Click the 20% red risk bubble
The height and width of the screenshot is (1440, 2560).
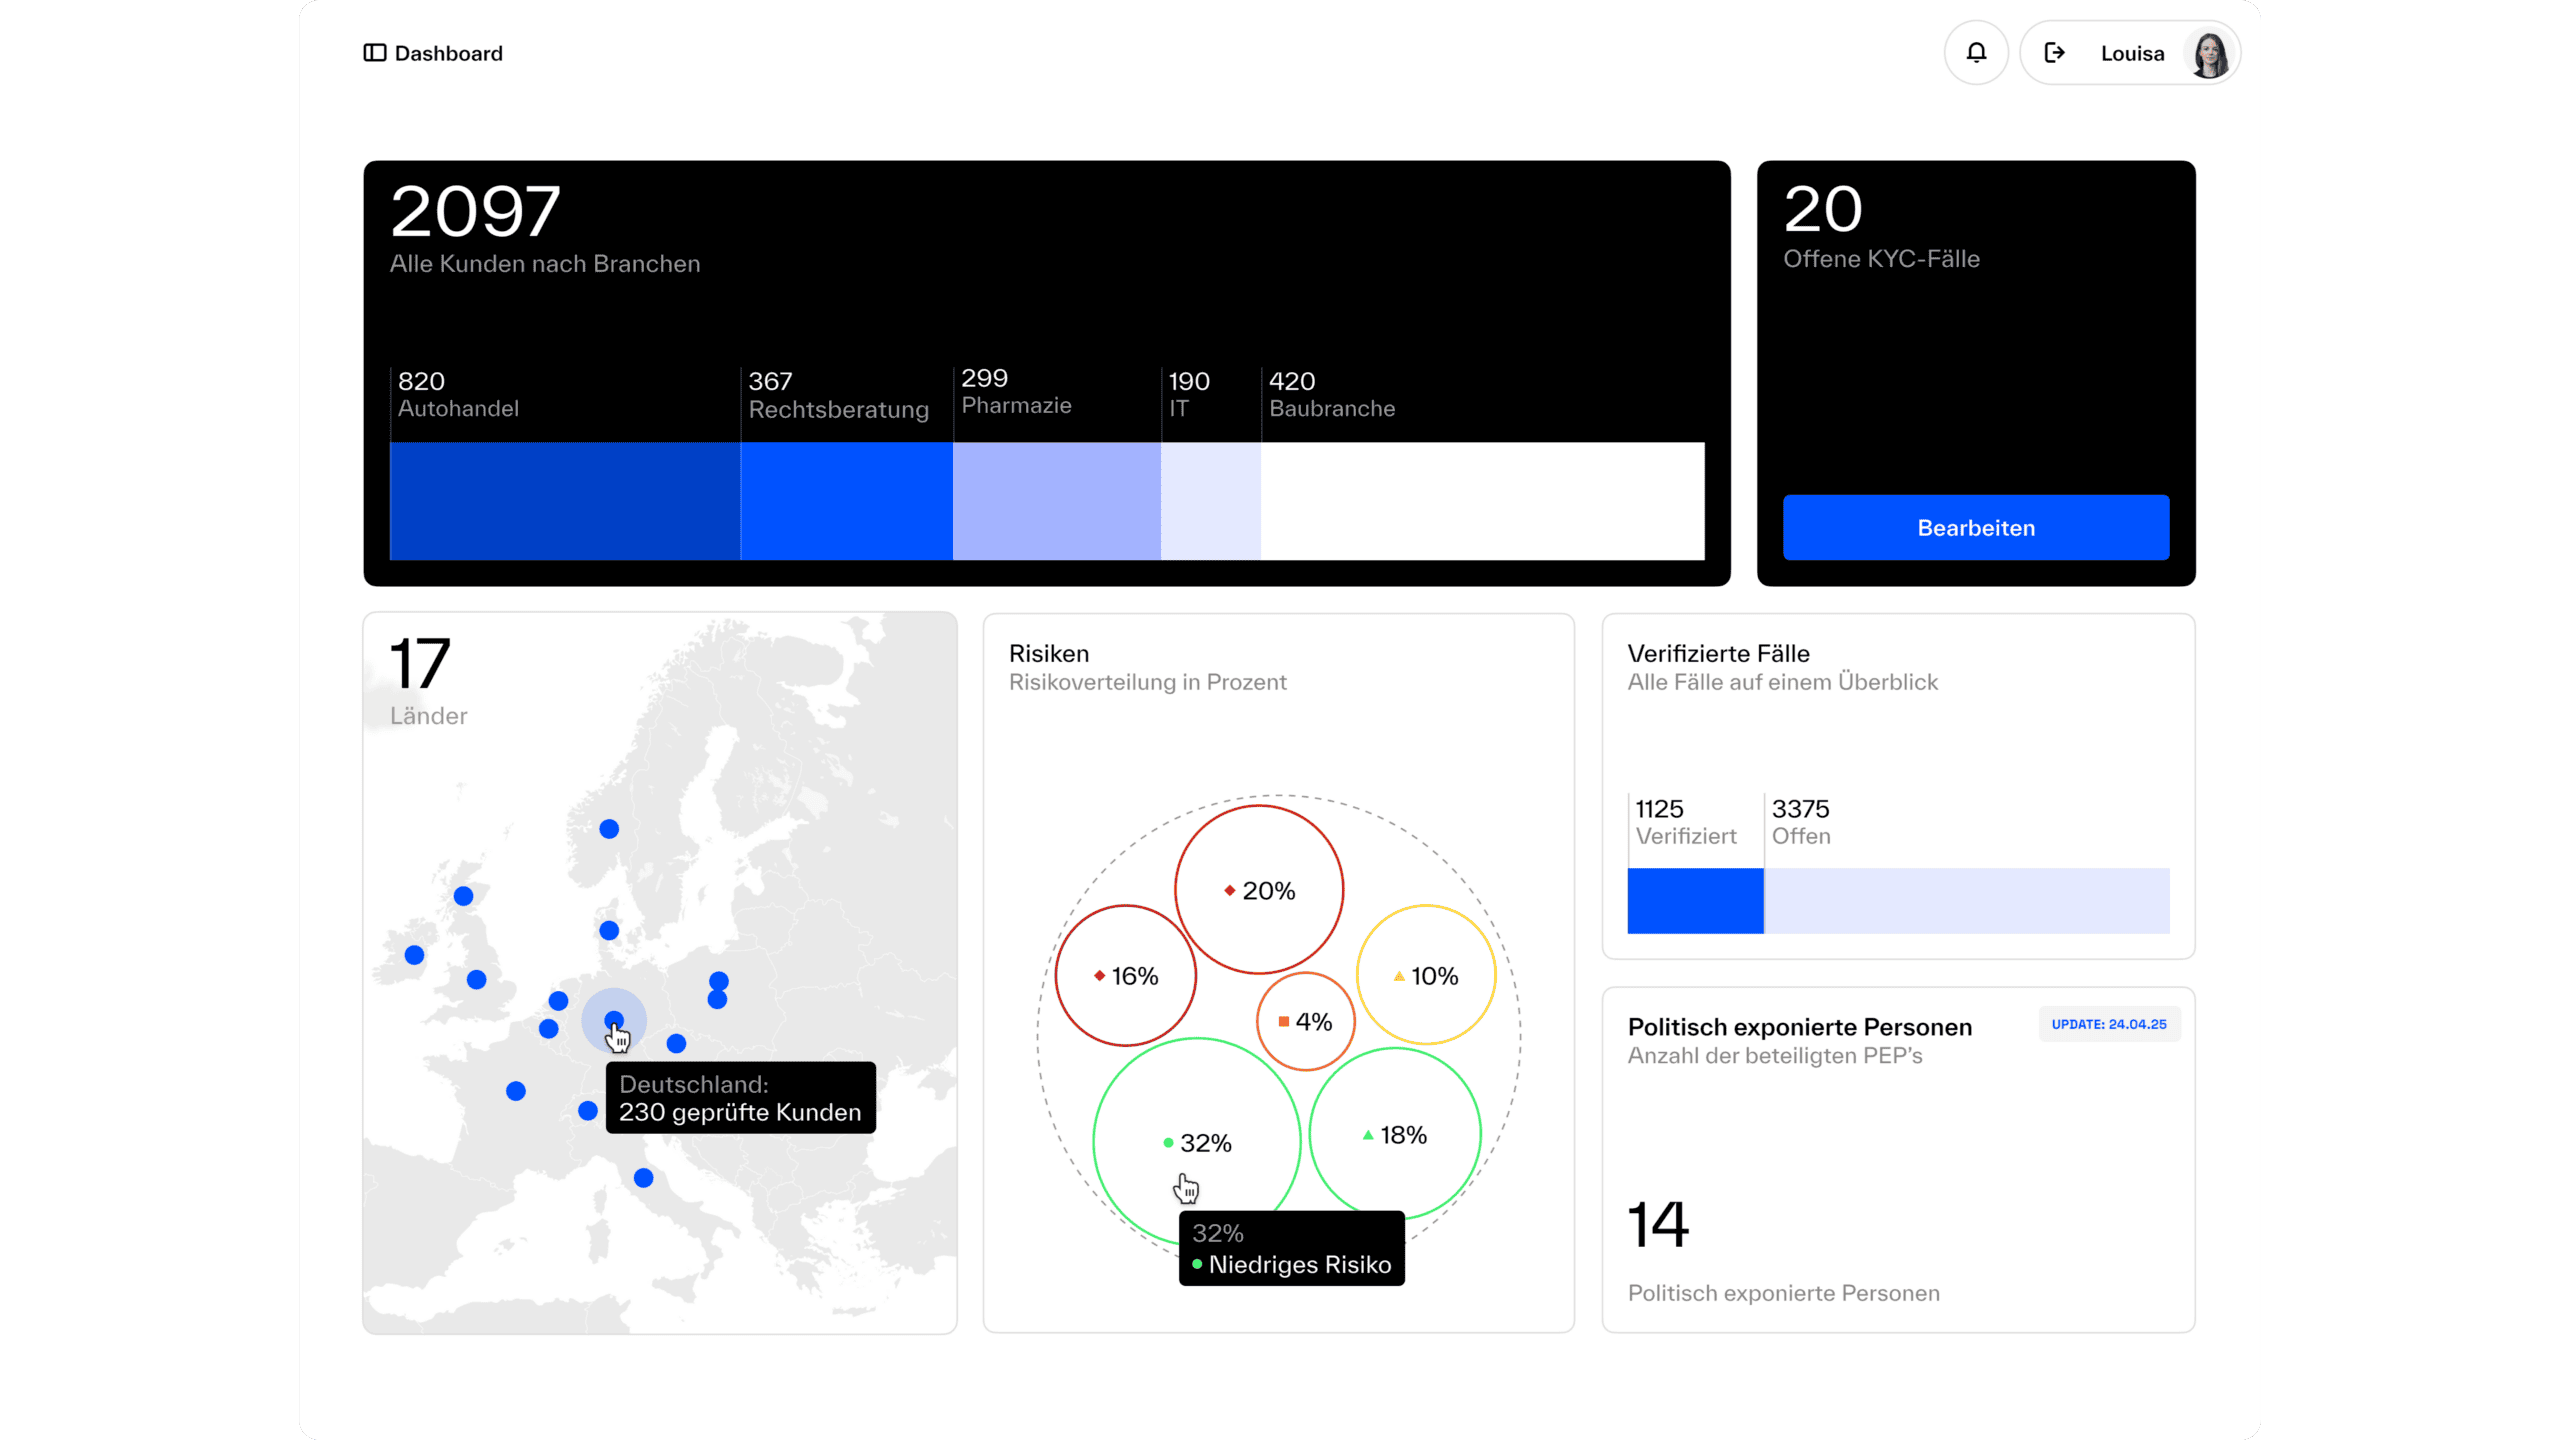coord(1258,889)
